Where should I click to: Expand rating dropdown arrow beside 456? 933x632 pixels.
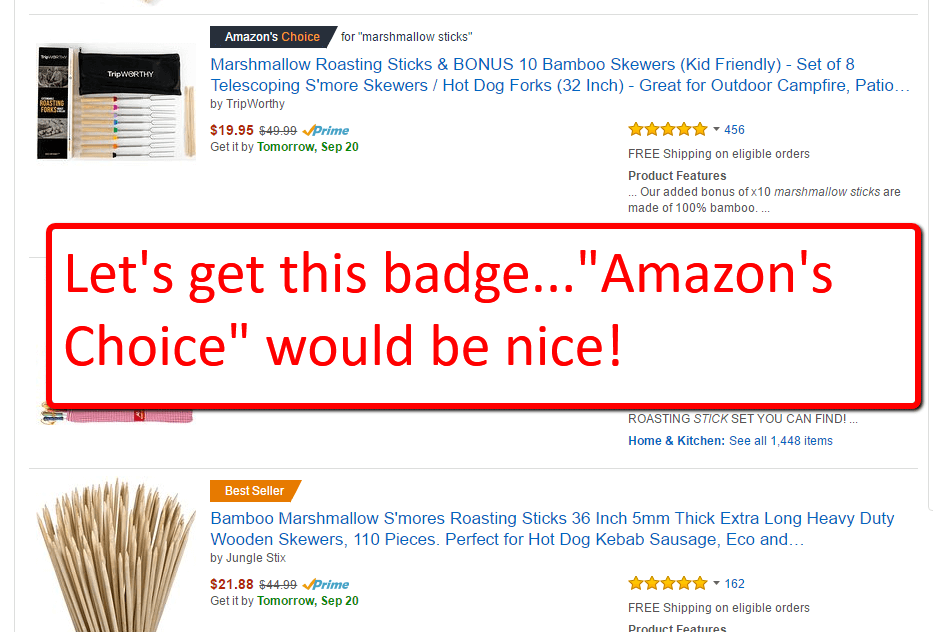click(x=716, y=129)
